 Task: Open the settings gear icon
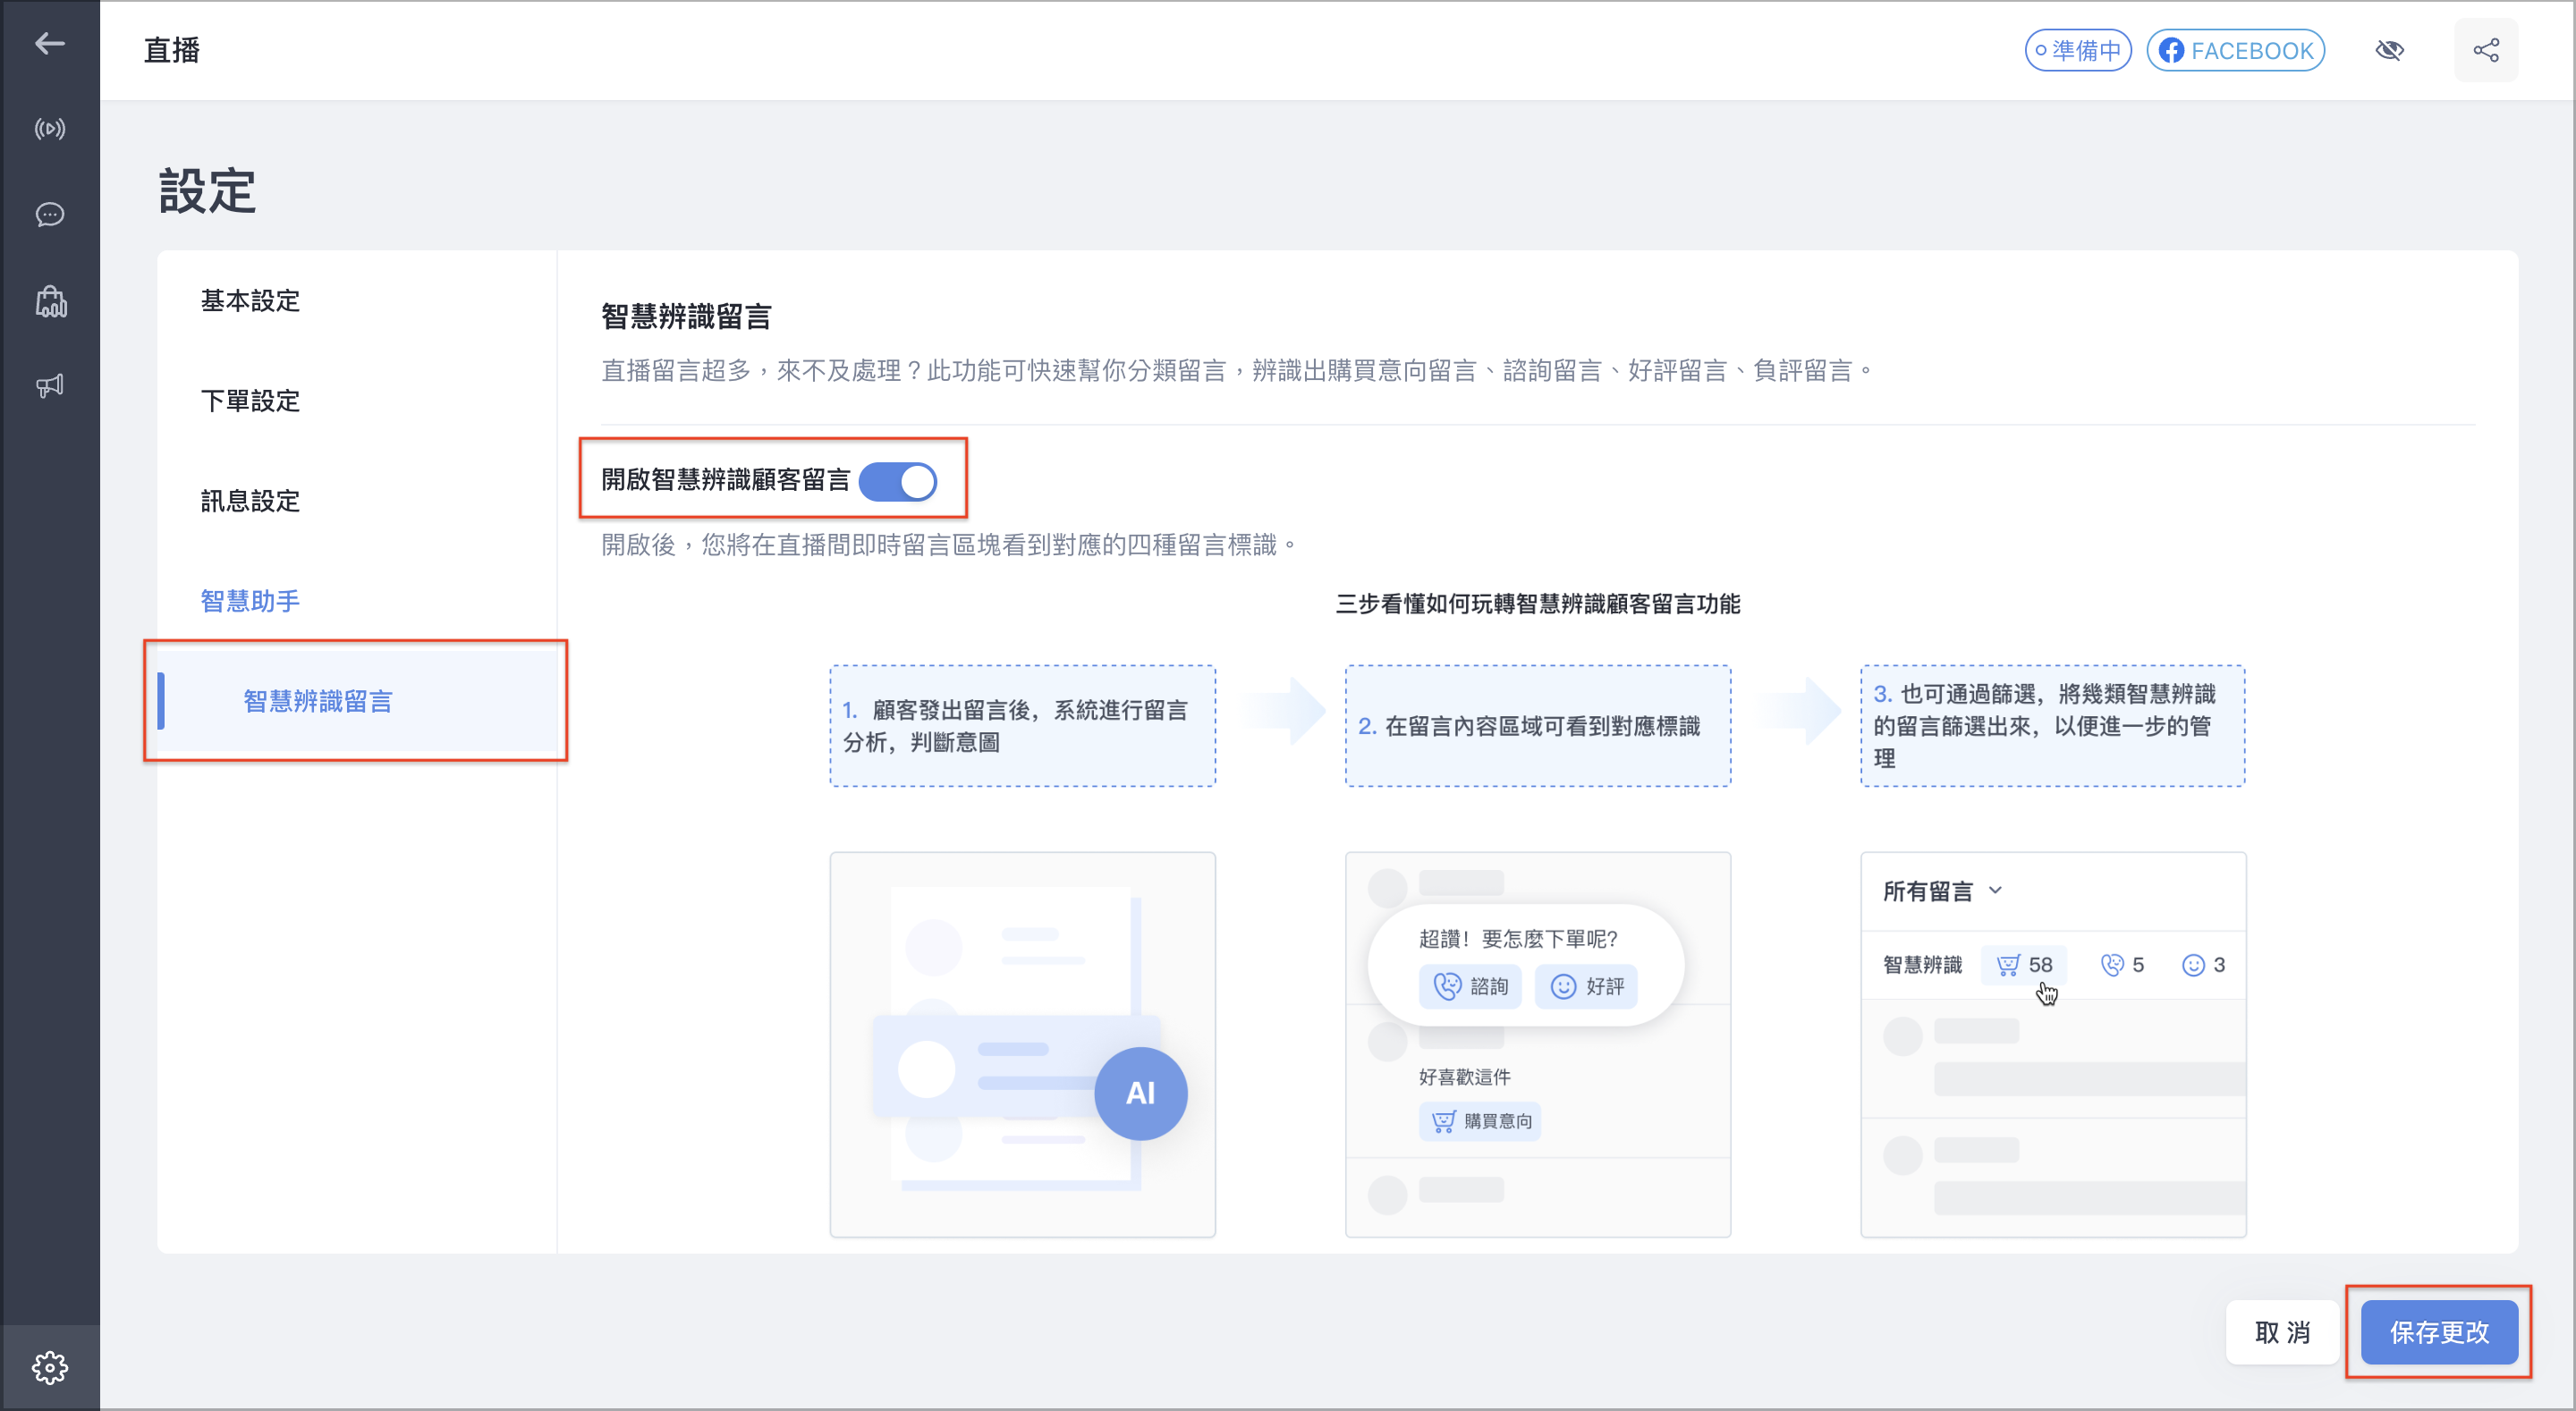click(x=49, y=1367)
